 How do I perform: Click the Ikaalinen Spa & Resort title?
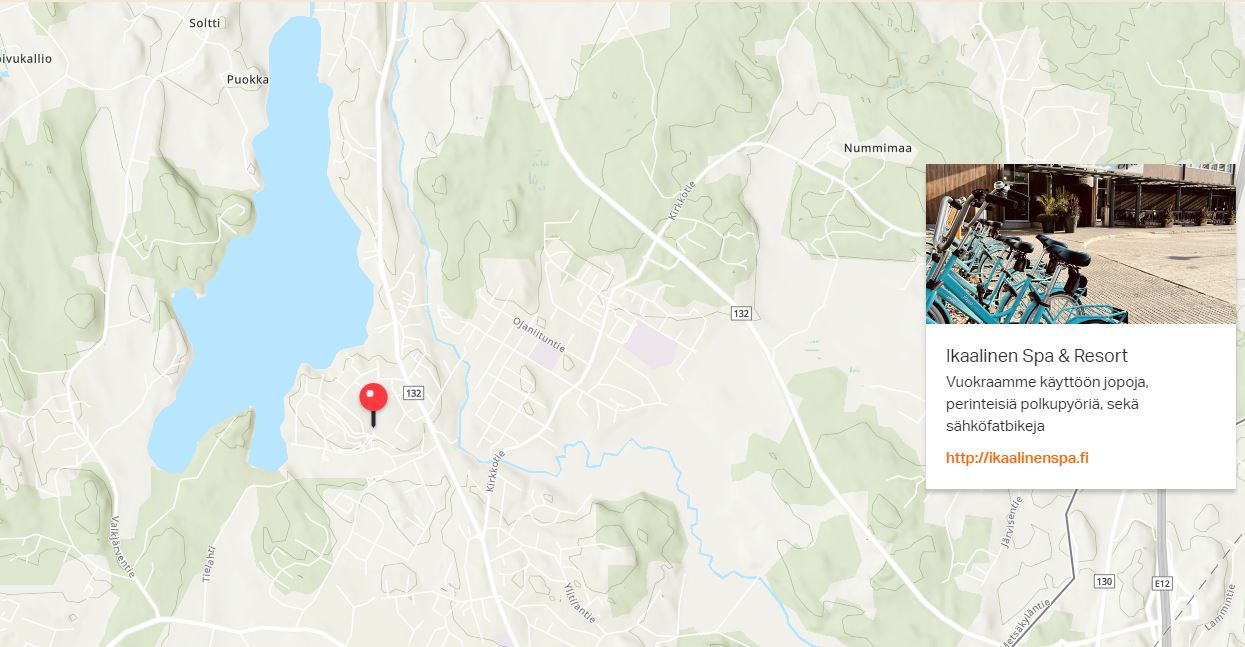coord(1037,356)
